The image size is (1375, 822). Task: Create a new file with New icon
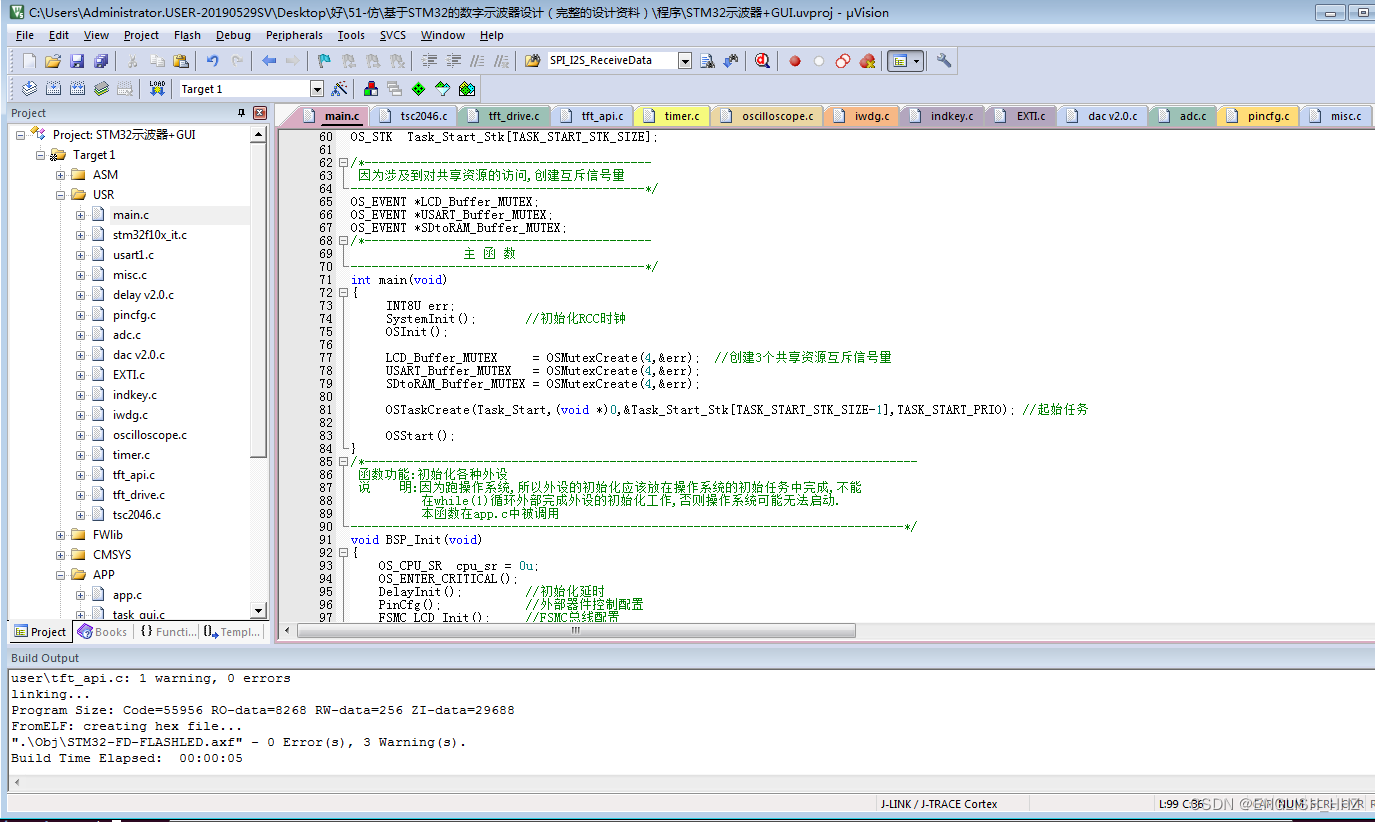[x=29, y=61]
